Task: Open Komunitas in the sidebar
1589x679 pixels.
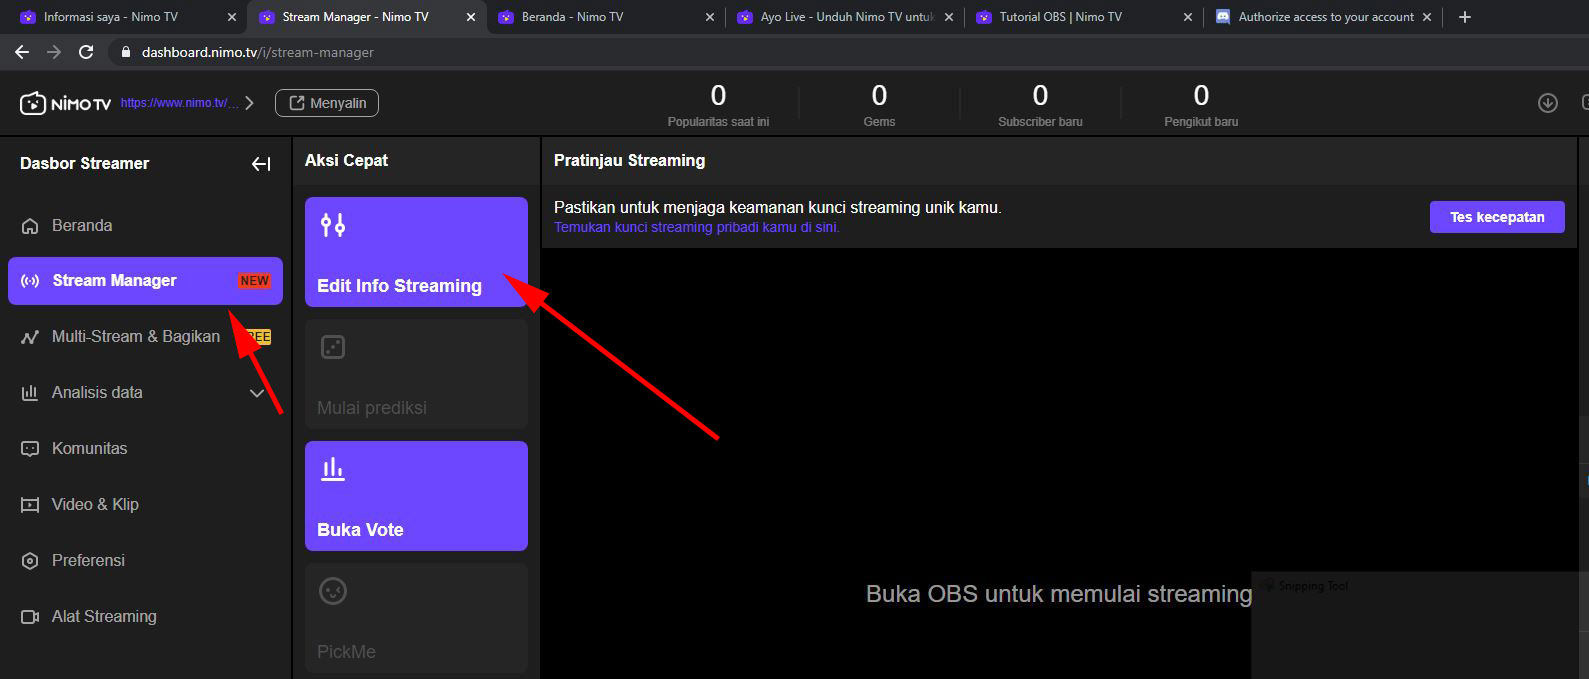Action: click(x=146, y=449)
